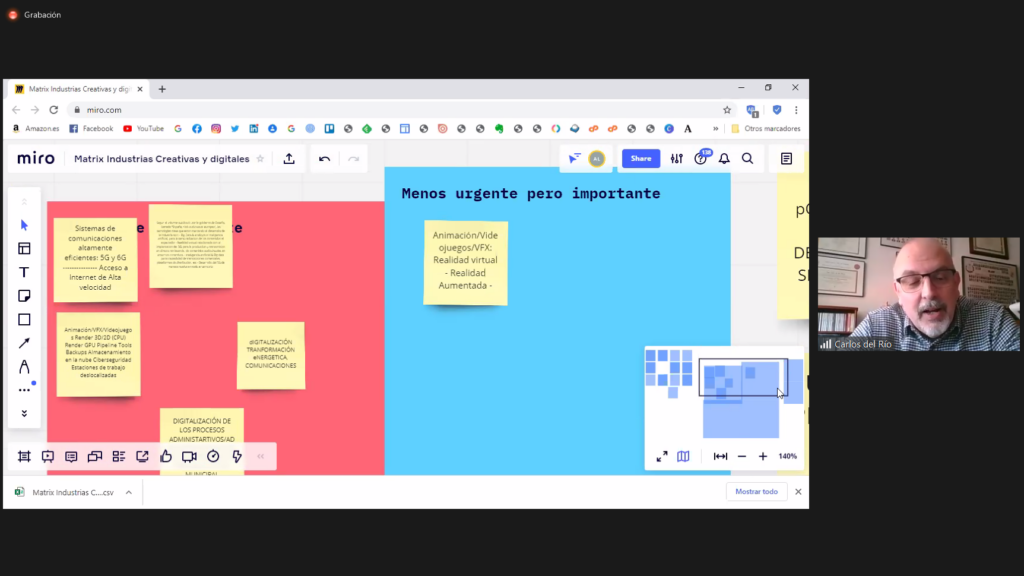
Task: Click Mostrar todo downloads button
Action: click(x=756, y=492)
